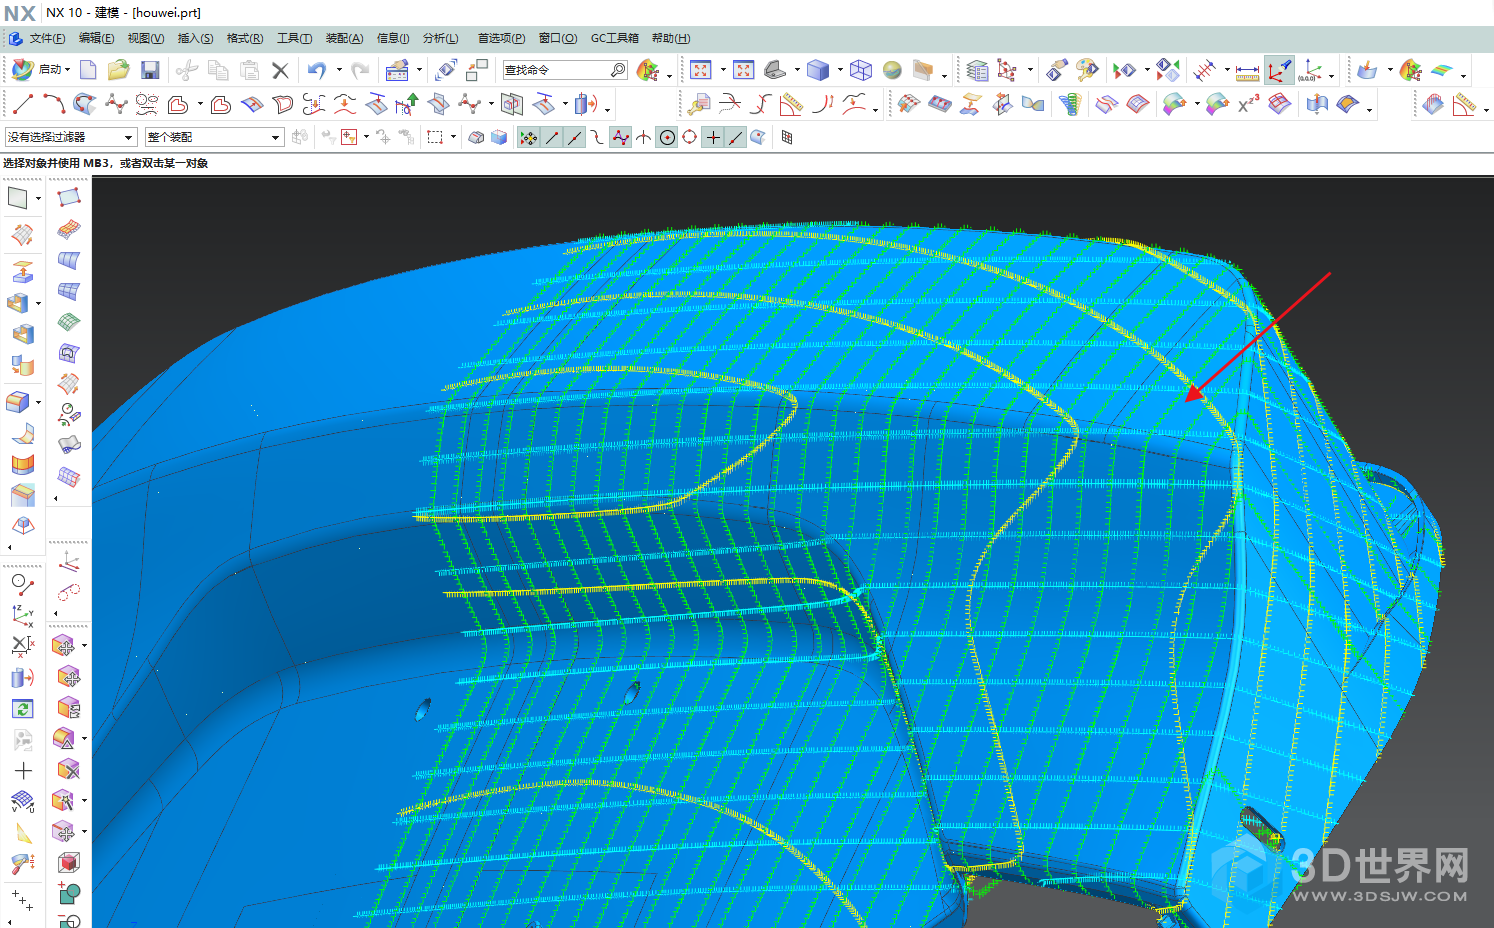Screen dimensions: 1494x928
Task: Create a new file with the New icon
Action: point(88,70)
